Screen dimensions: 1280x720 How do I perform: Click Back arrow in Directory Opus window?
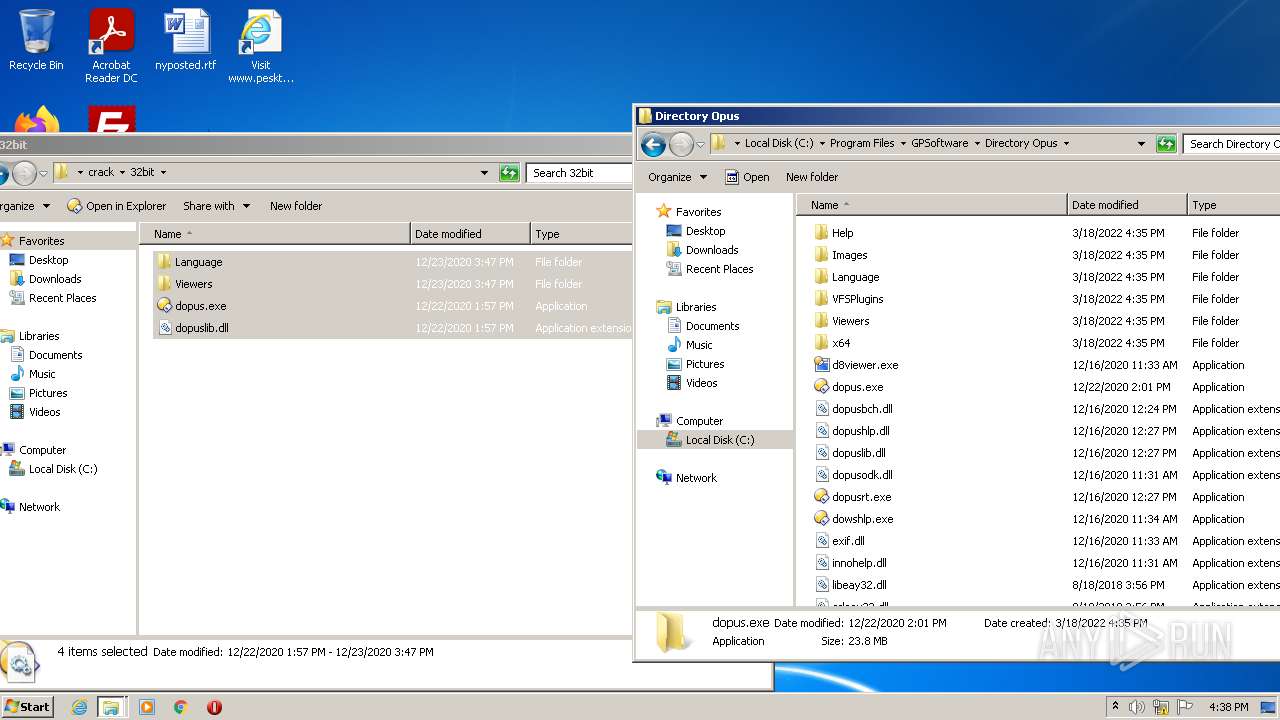(x=653, y=144)
